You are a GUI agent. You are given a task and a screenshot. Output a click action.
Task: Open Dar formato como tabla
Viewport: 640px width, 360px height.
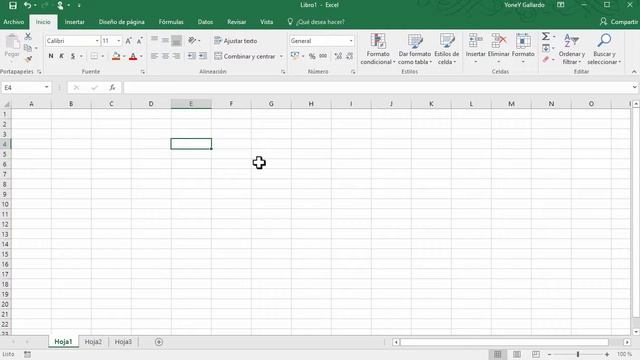(x=415, y=49)
